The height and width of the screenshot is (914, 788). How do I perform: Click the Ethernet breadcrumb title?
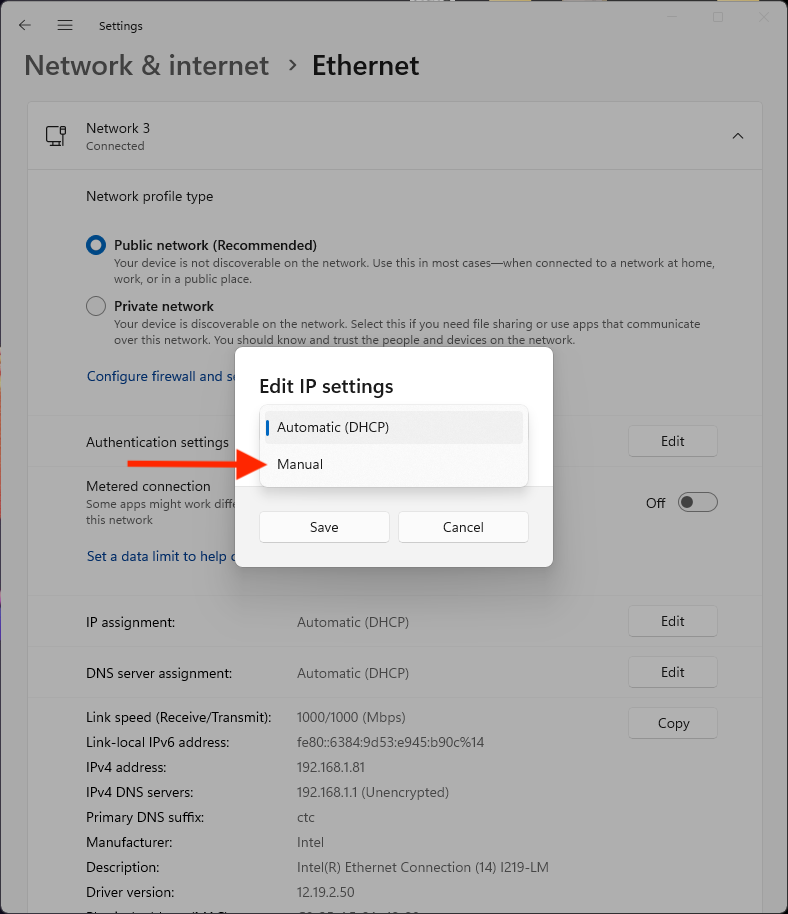click(x=365, y=66)
